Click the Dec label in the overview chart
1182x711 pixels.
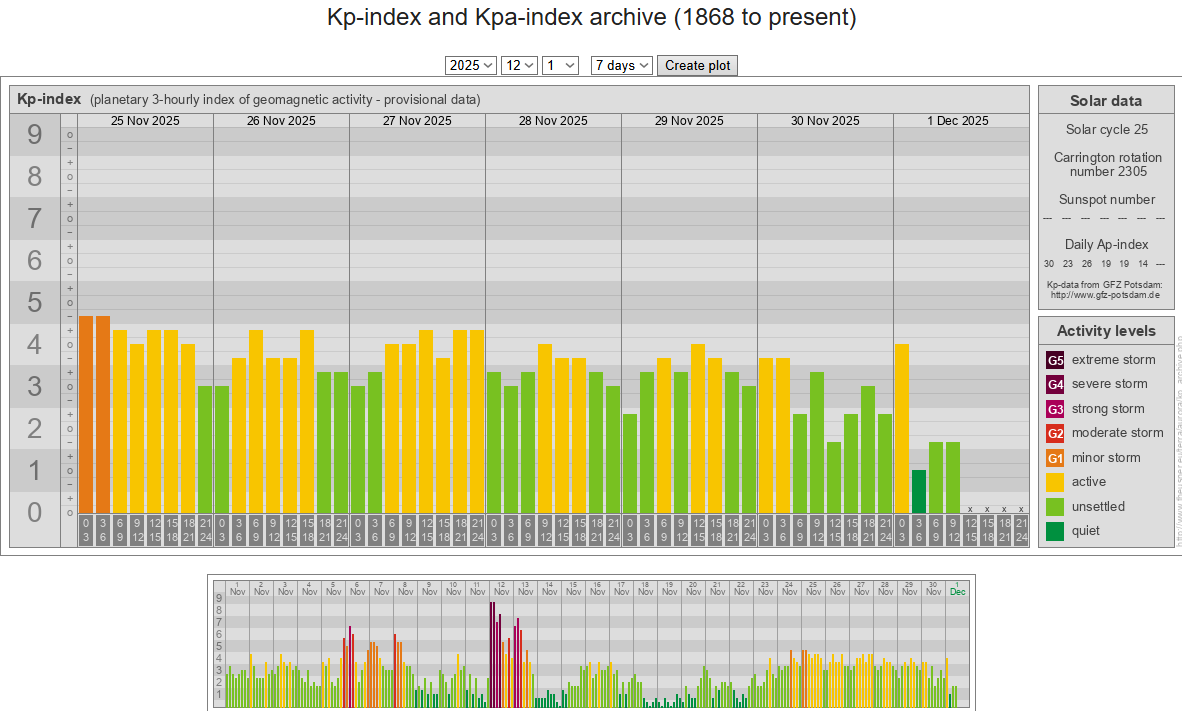957,591
